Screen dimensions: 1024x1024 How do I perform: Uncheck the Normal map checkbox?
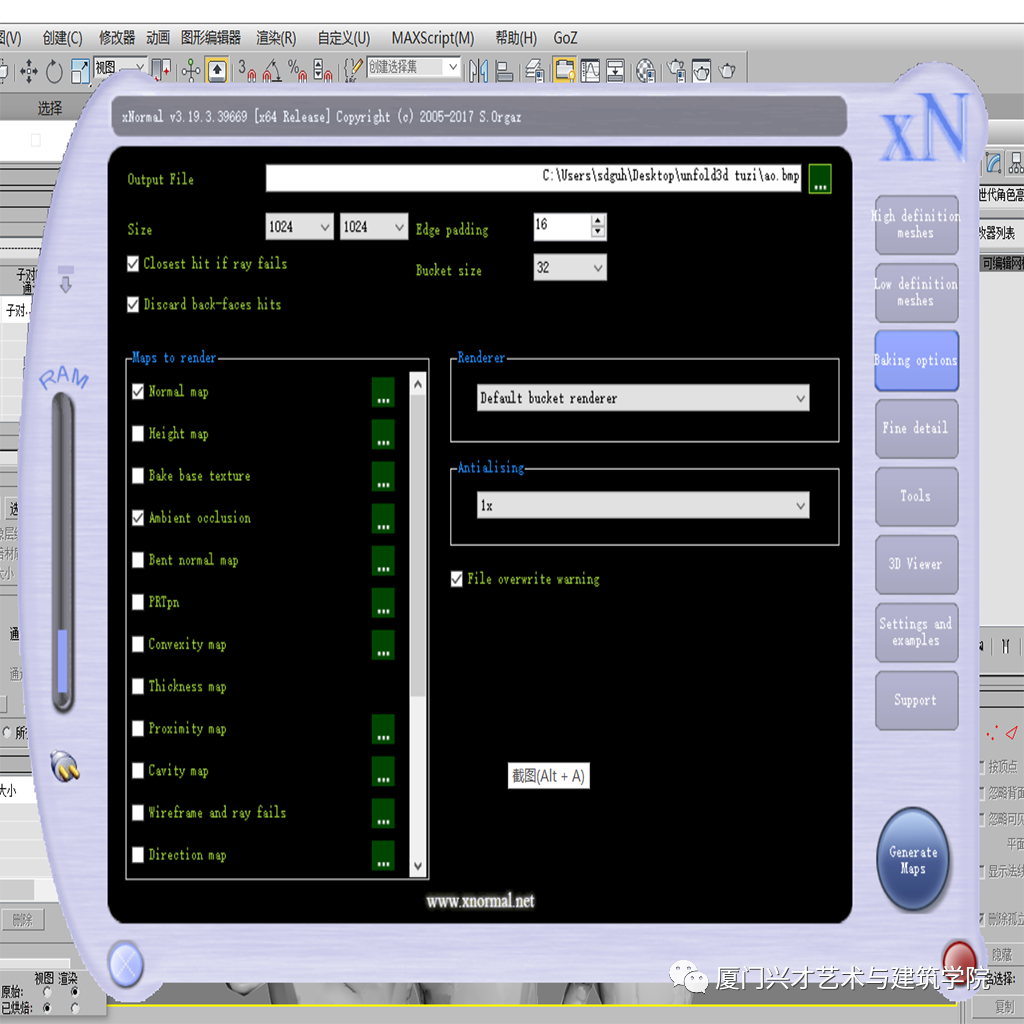click(x=138, y=392)
